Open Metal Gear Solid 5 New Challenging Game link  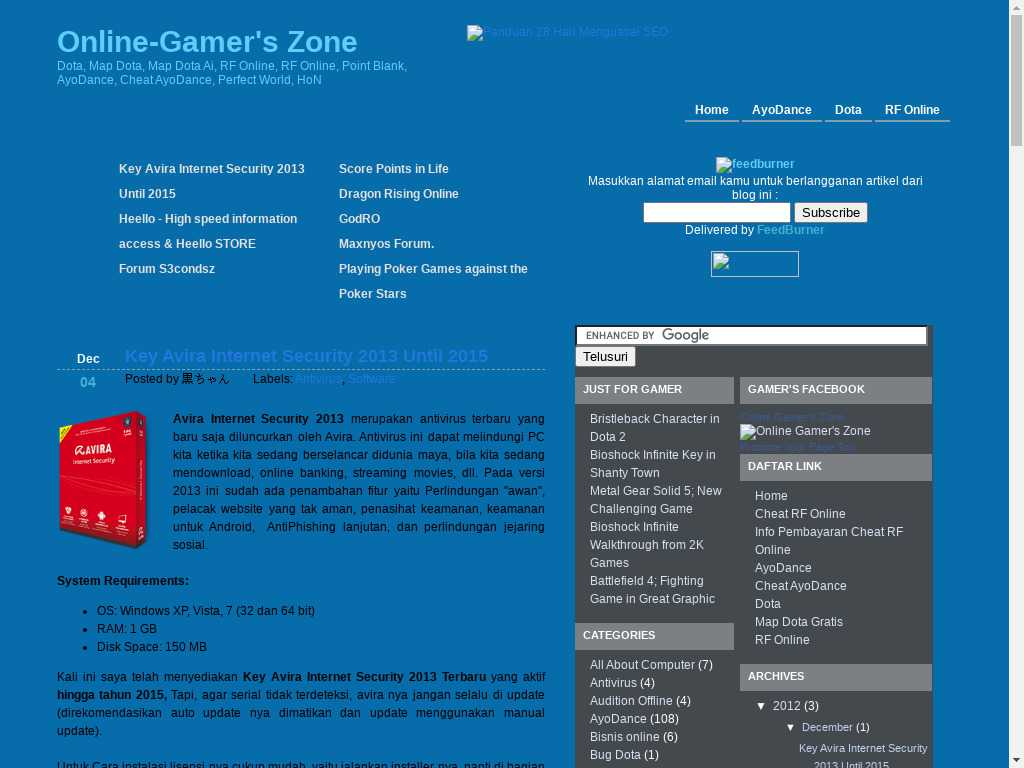[x=656, y=500]
